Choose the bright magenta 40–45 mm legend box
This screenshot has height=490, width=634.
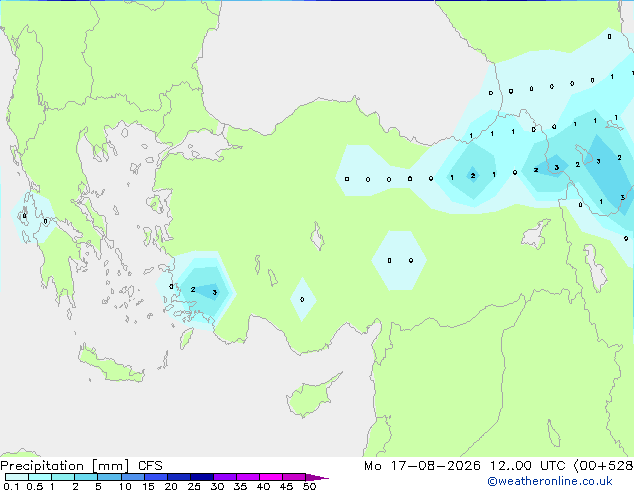271,477
